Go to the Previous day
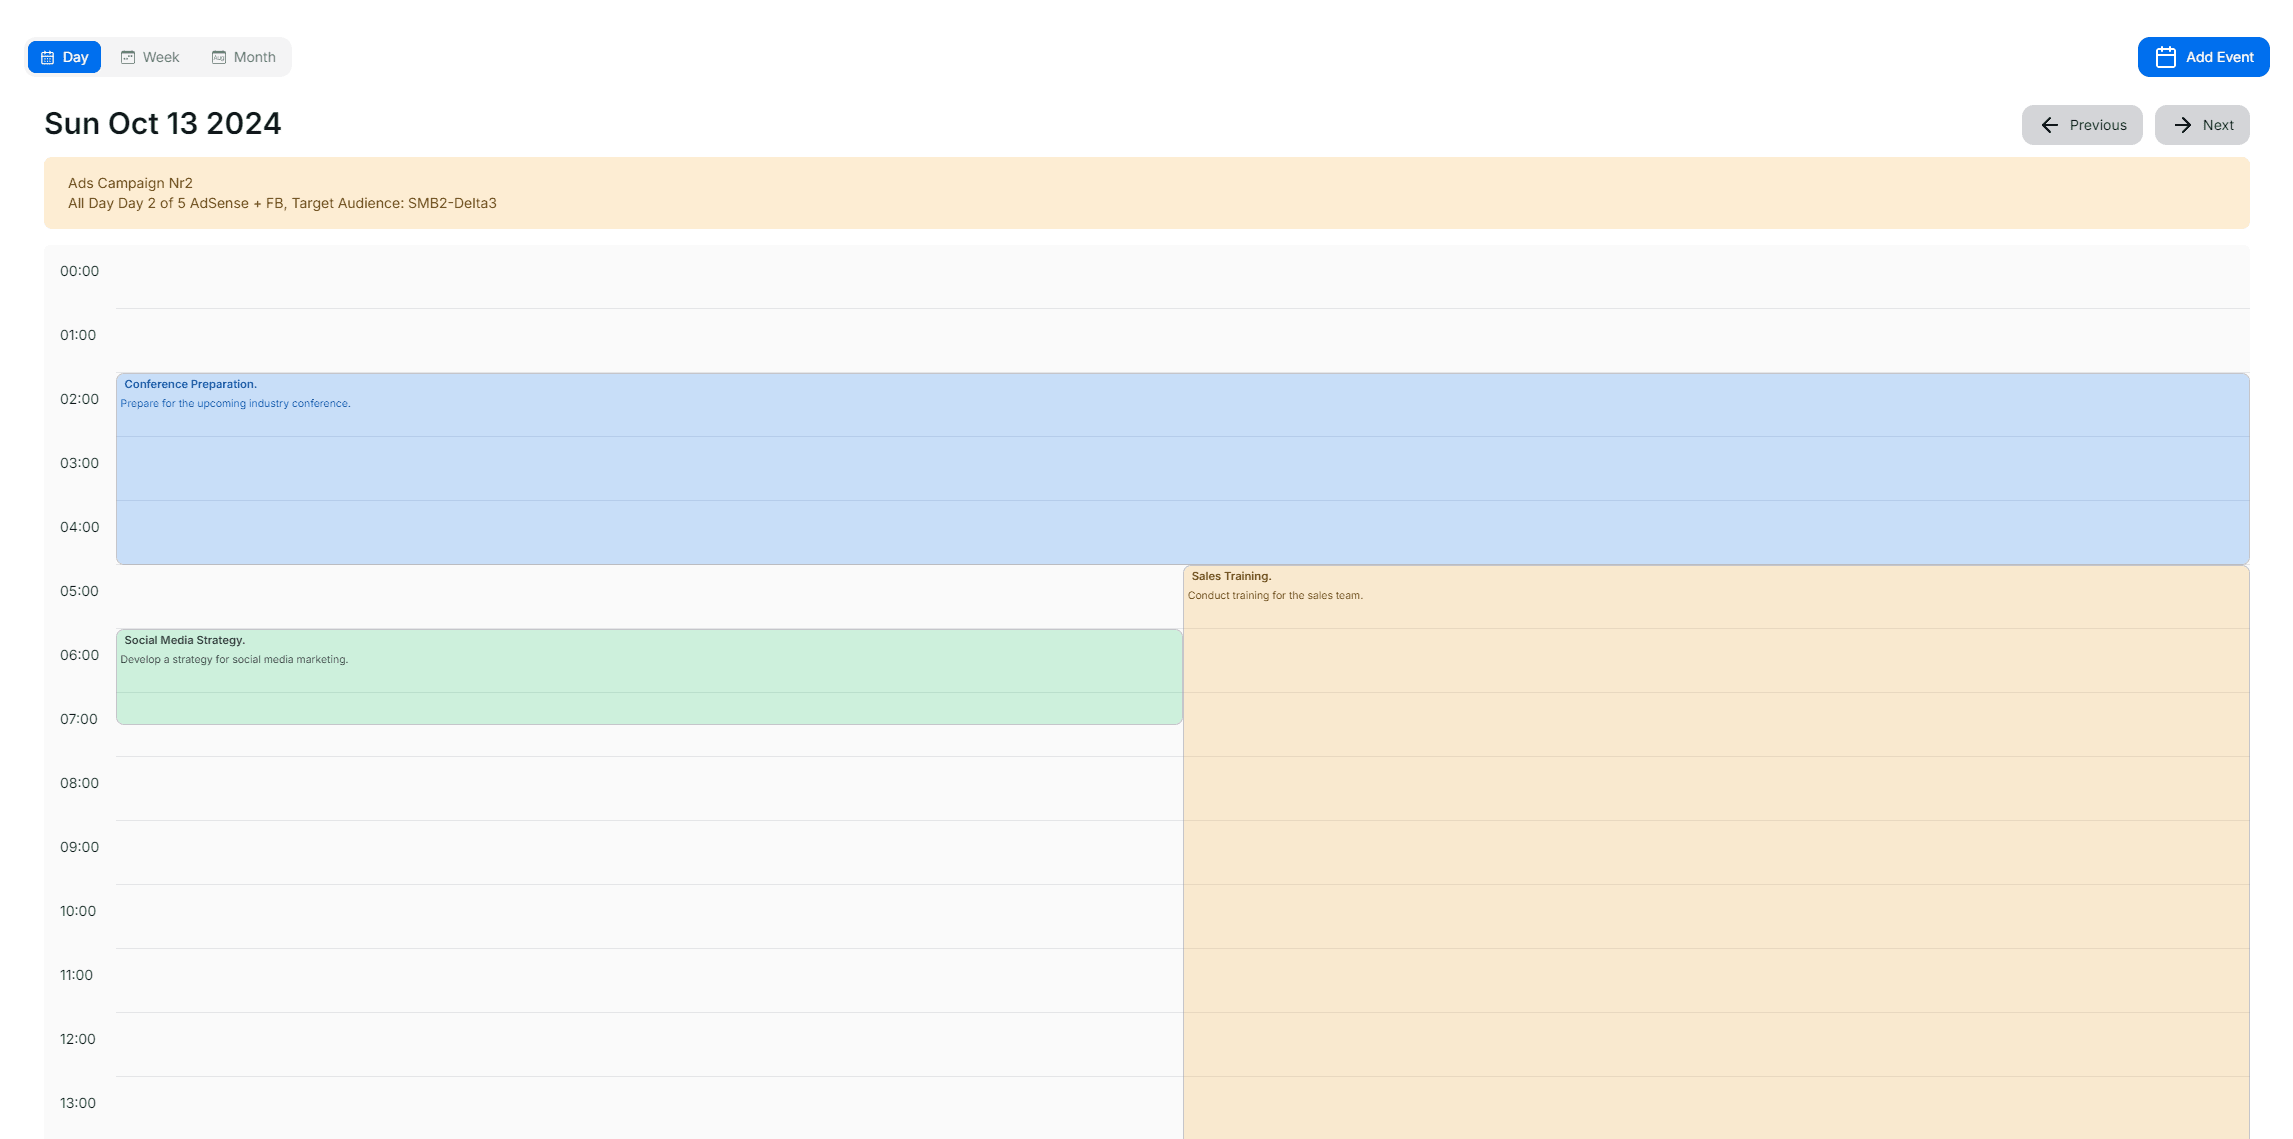 pos(2081,125)
